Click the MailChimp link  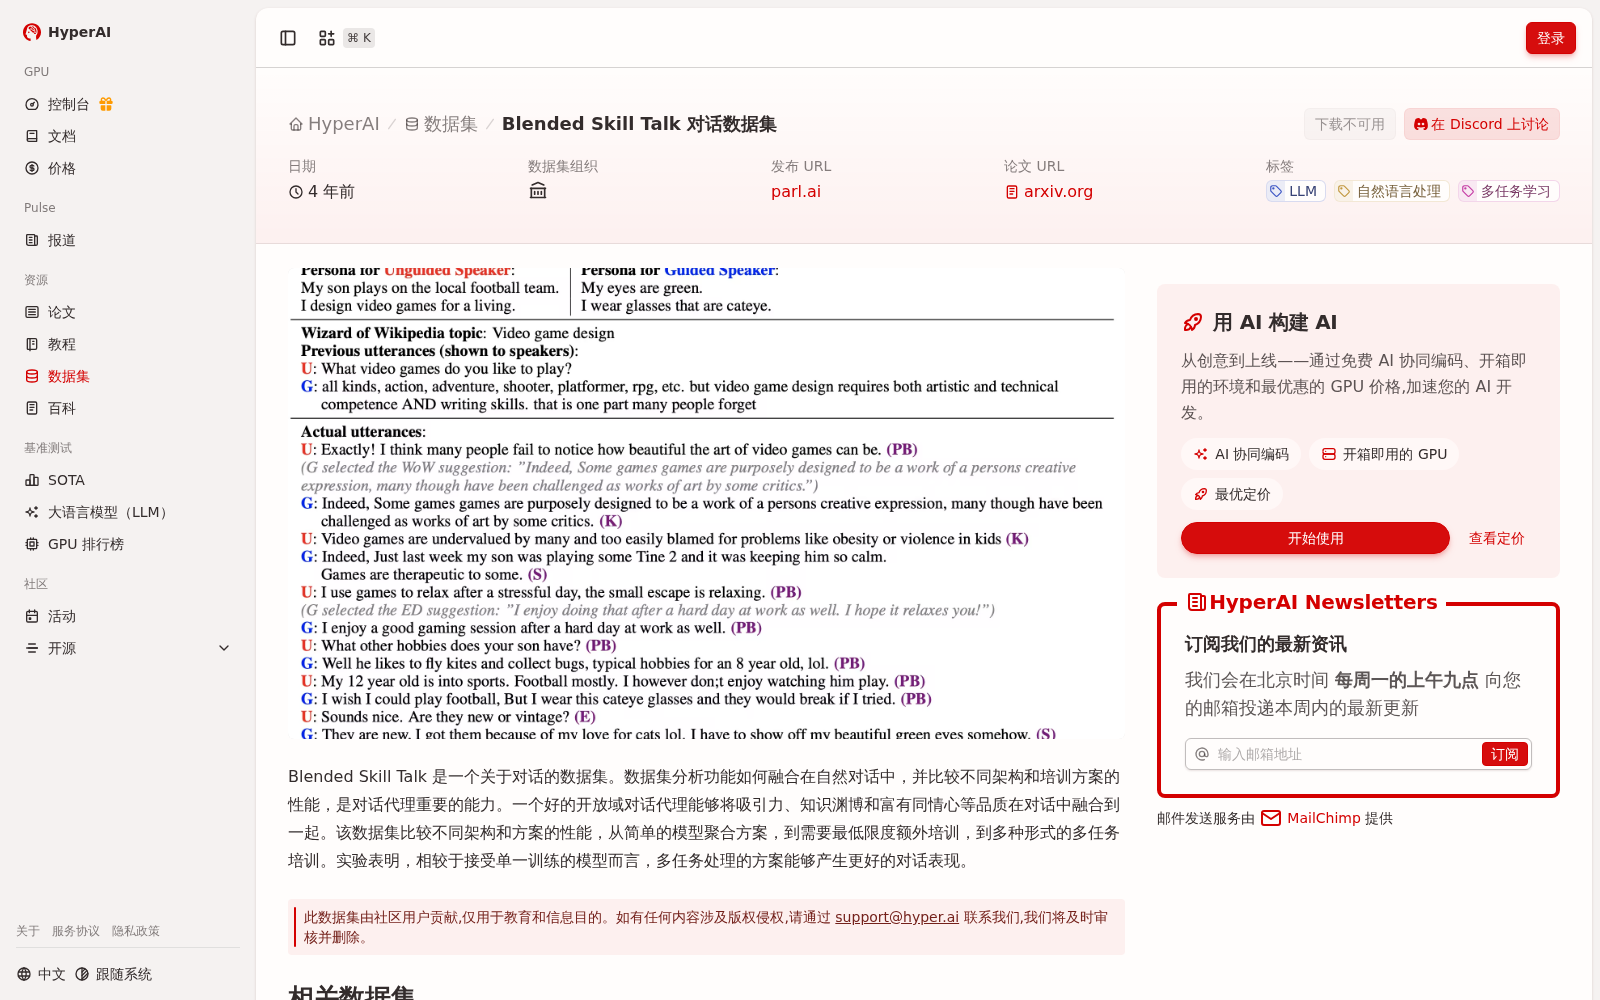1324,818
